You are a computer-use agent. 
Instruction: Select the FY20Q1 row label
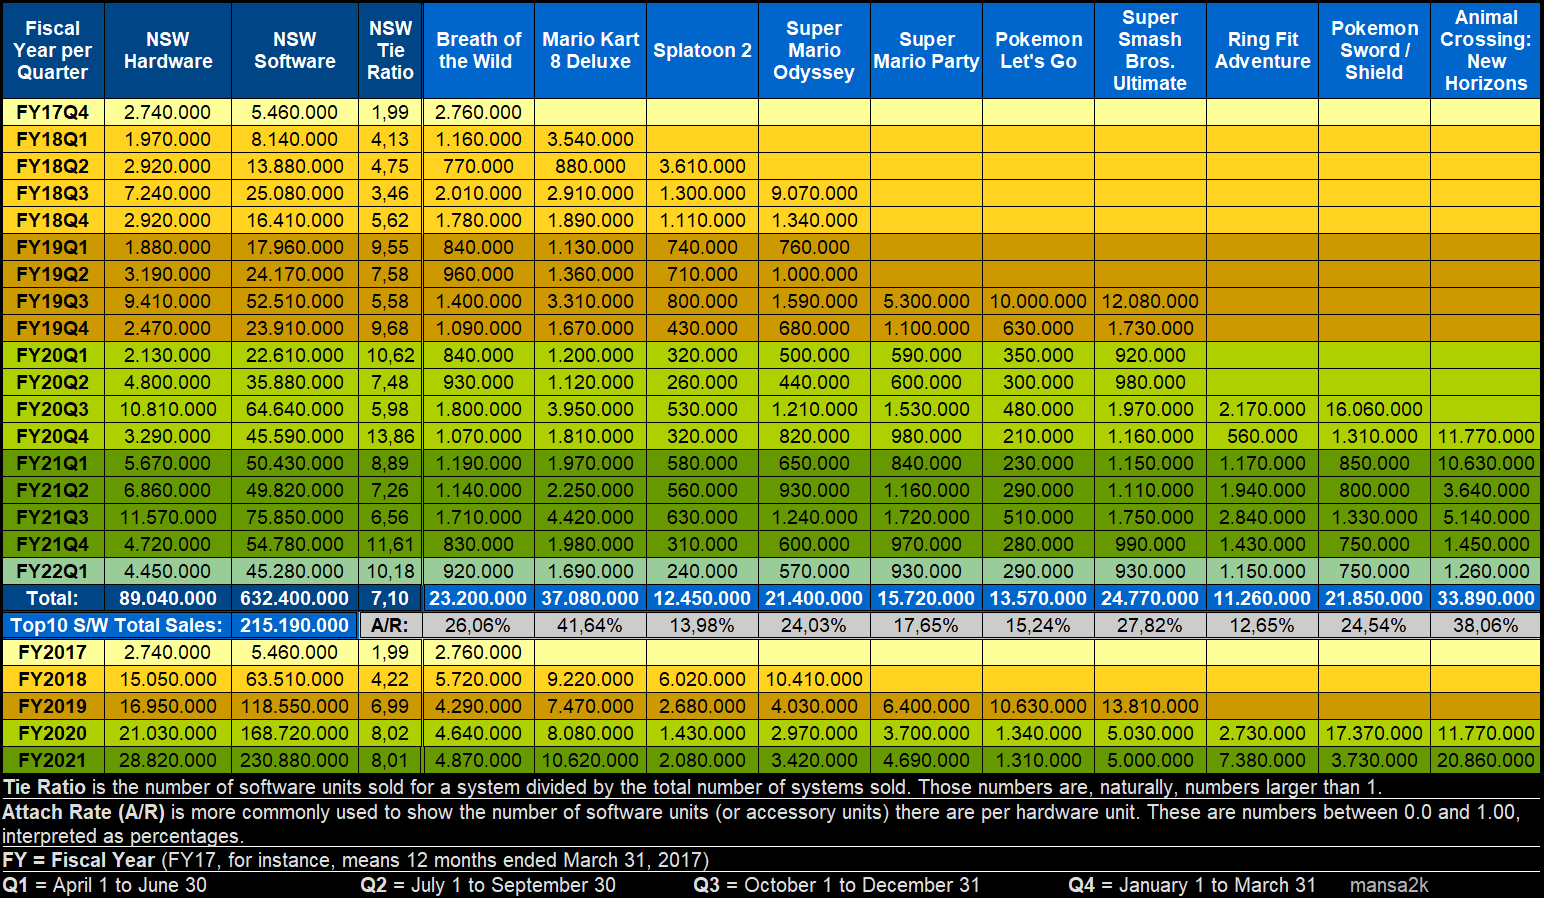pos(53,355)
